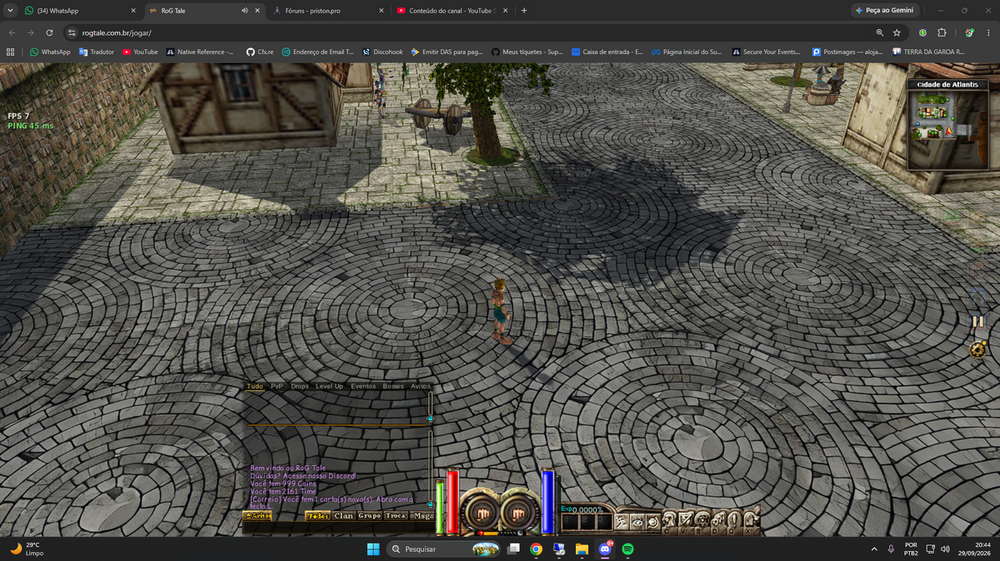Open Discord from the taskbar
Viewport: 1000px width, 561px height.
click(605, 549)
